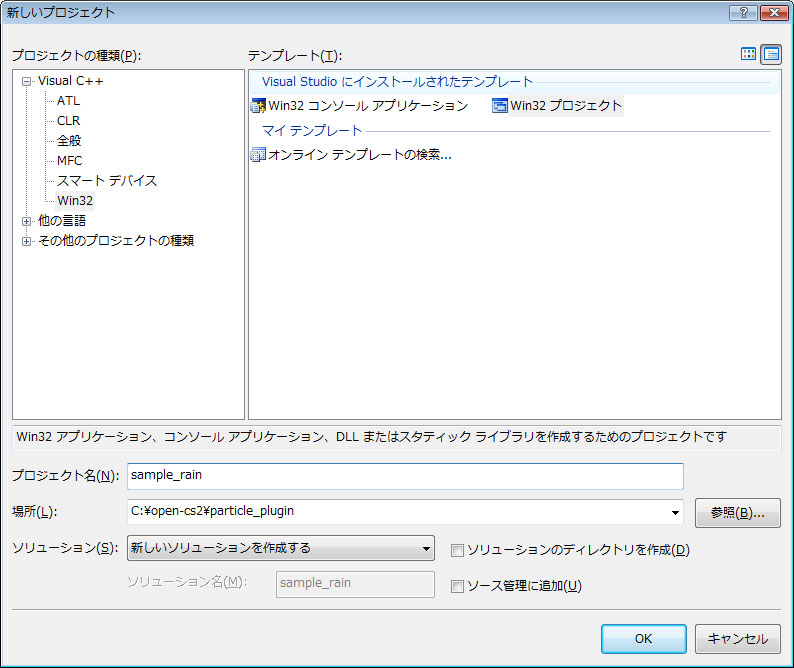This screenshot has height=668, width=794.
Task: Select CLR project type
Action: [68, 121]
